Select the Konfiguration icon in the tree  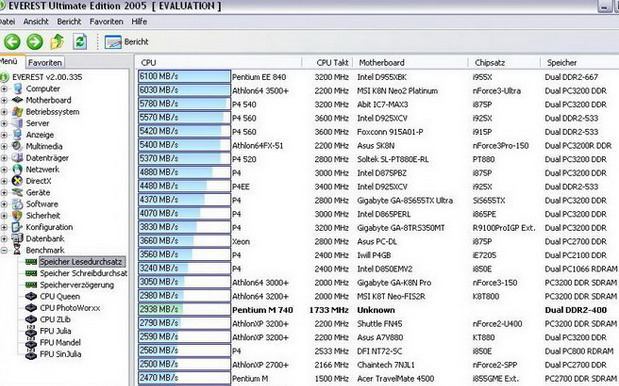tap(18, 227)
